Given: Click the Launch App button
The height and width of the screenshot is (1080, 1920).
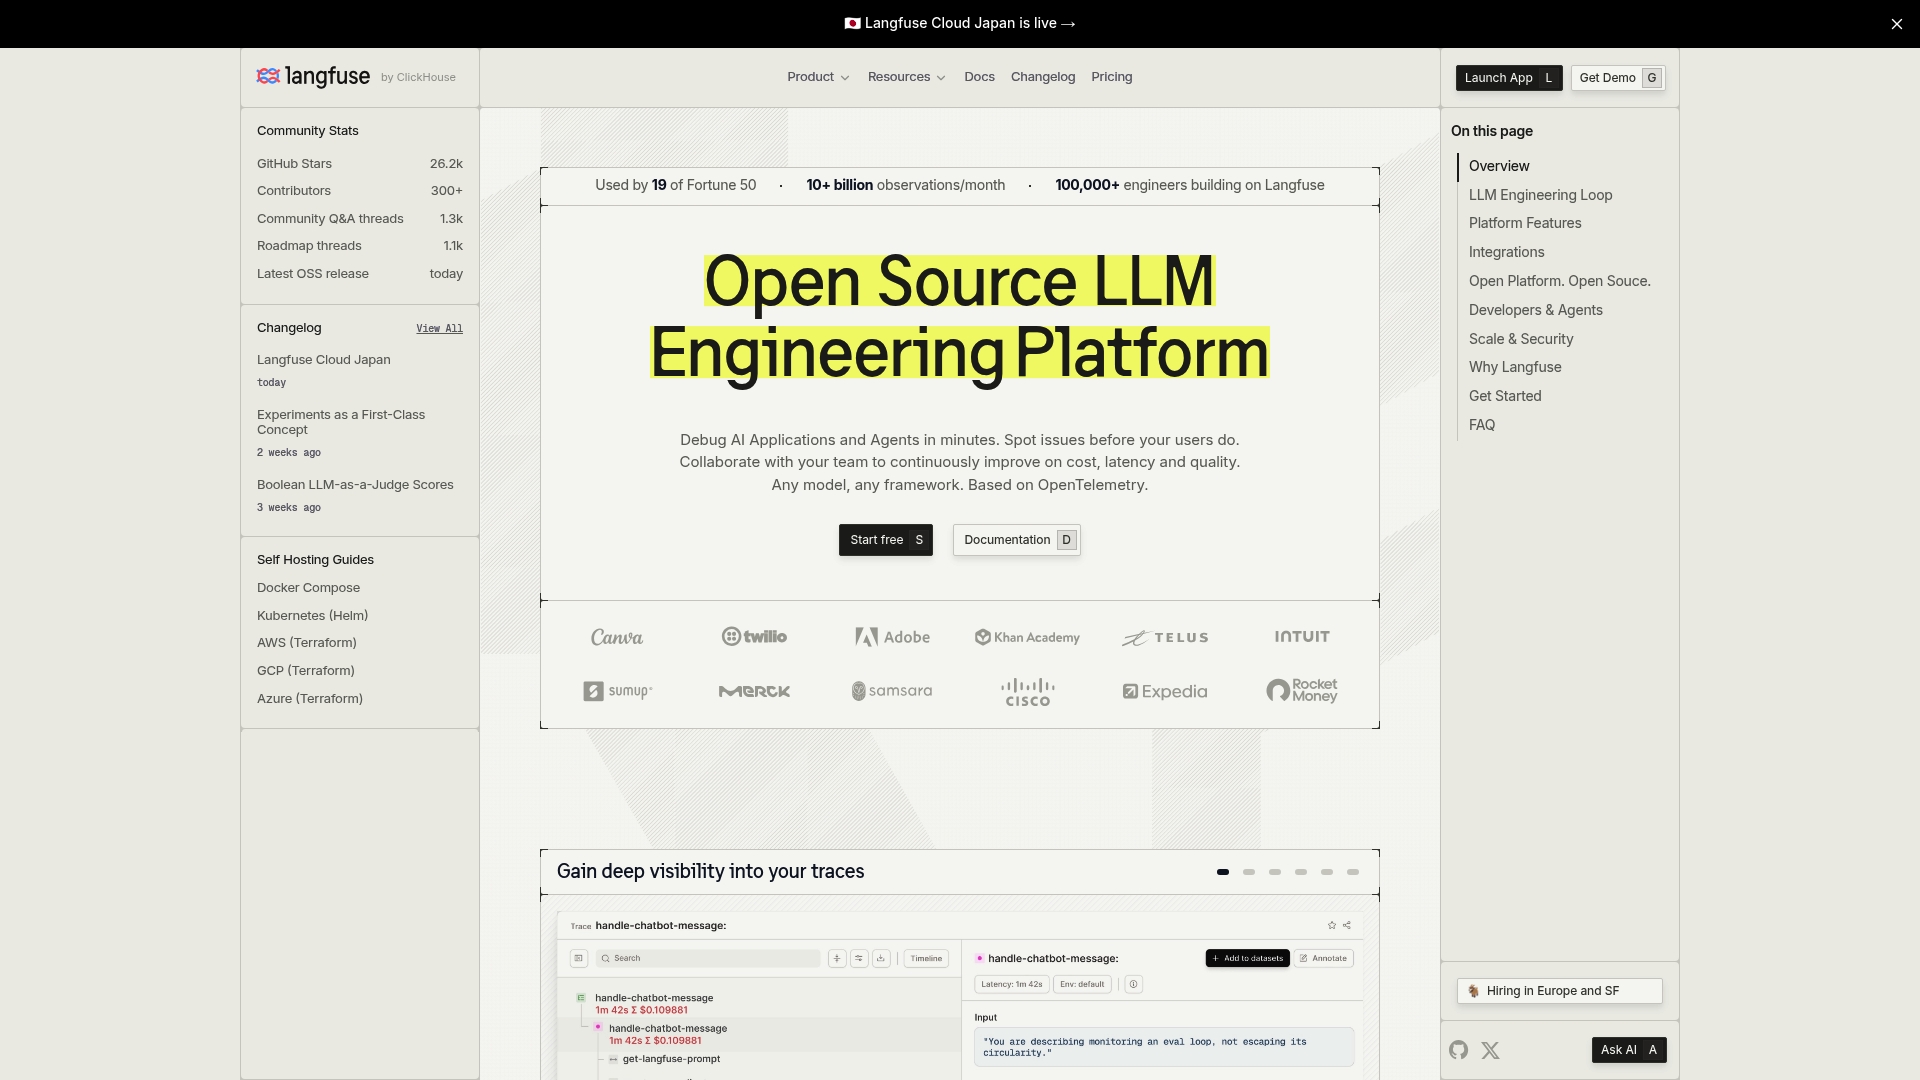Looking at the screenshot, I should (x=1509, y=78).
